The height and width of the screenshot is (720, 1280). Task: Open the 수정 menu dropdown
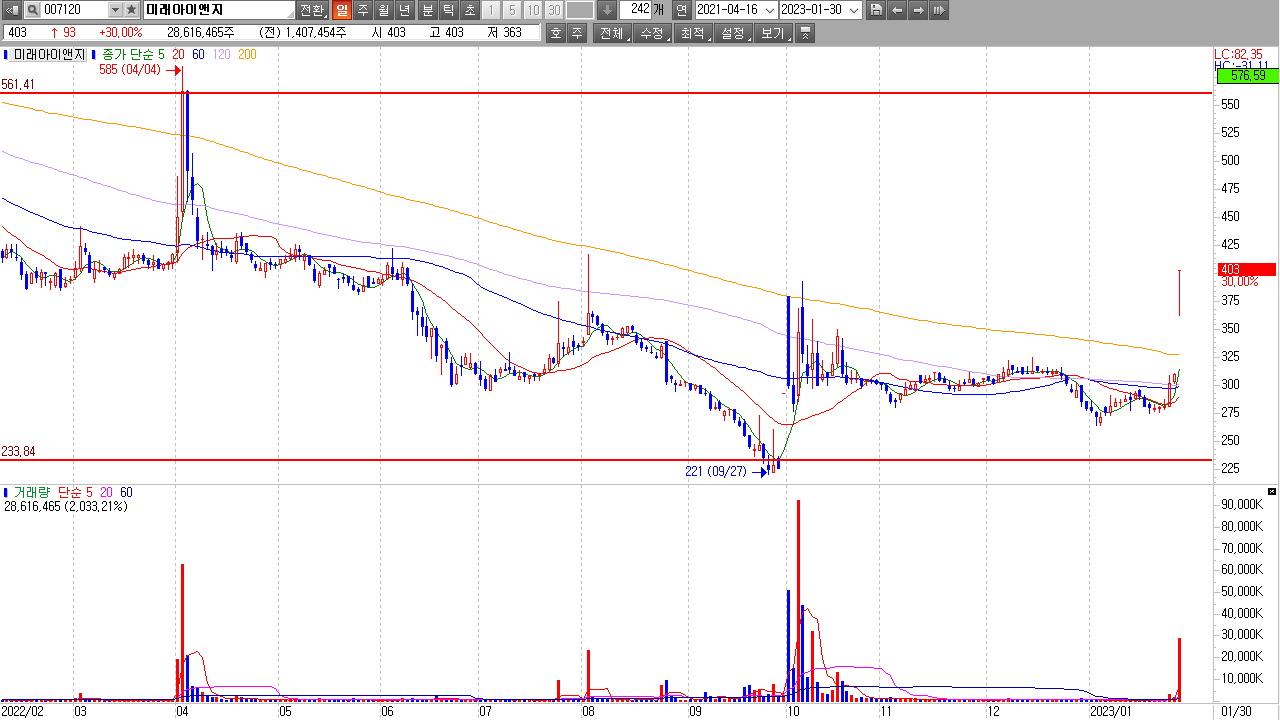[x=652, y=33]
